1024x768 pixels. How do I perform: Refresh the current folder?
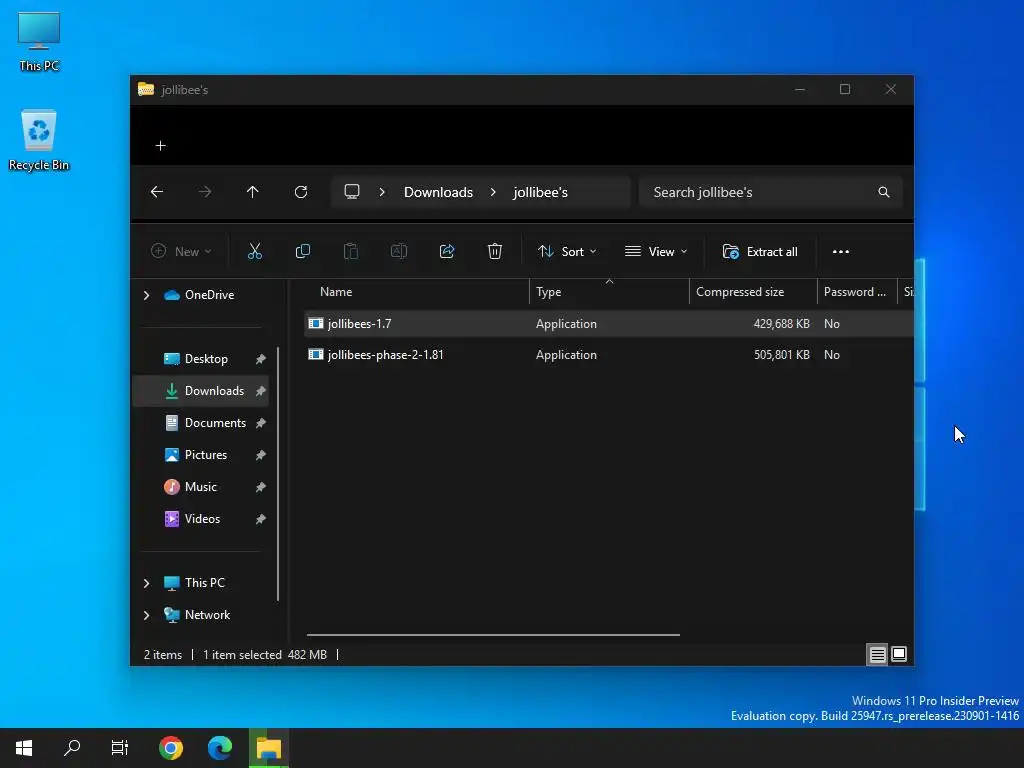(x=301, y=192)
